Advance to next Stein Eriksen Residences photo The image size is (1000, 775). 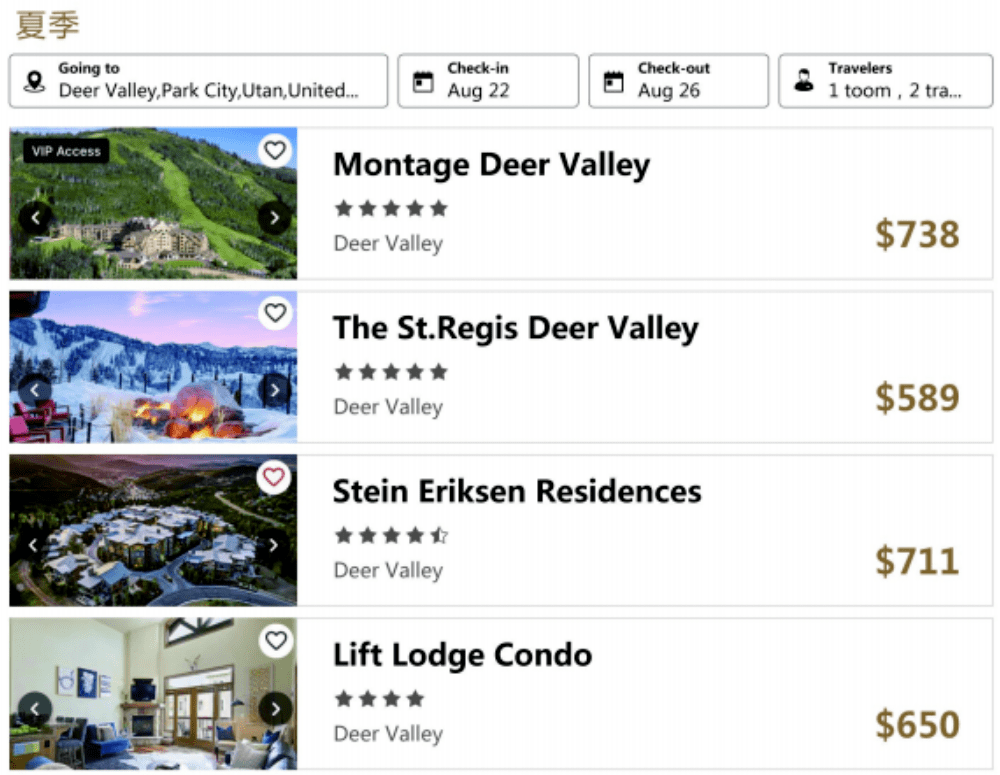tap(274, 545)
